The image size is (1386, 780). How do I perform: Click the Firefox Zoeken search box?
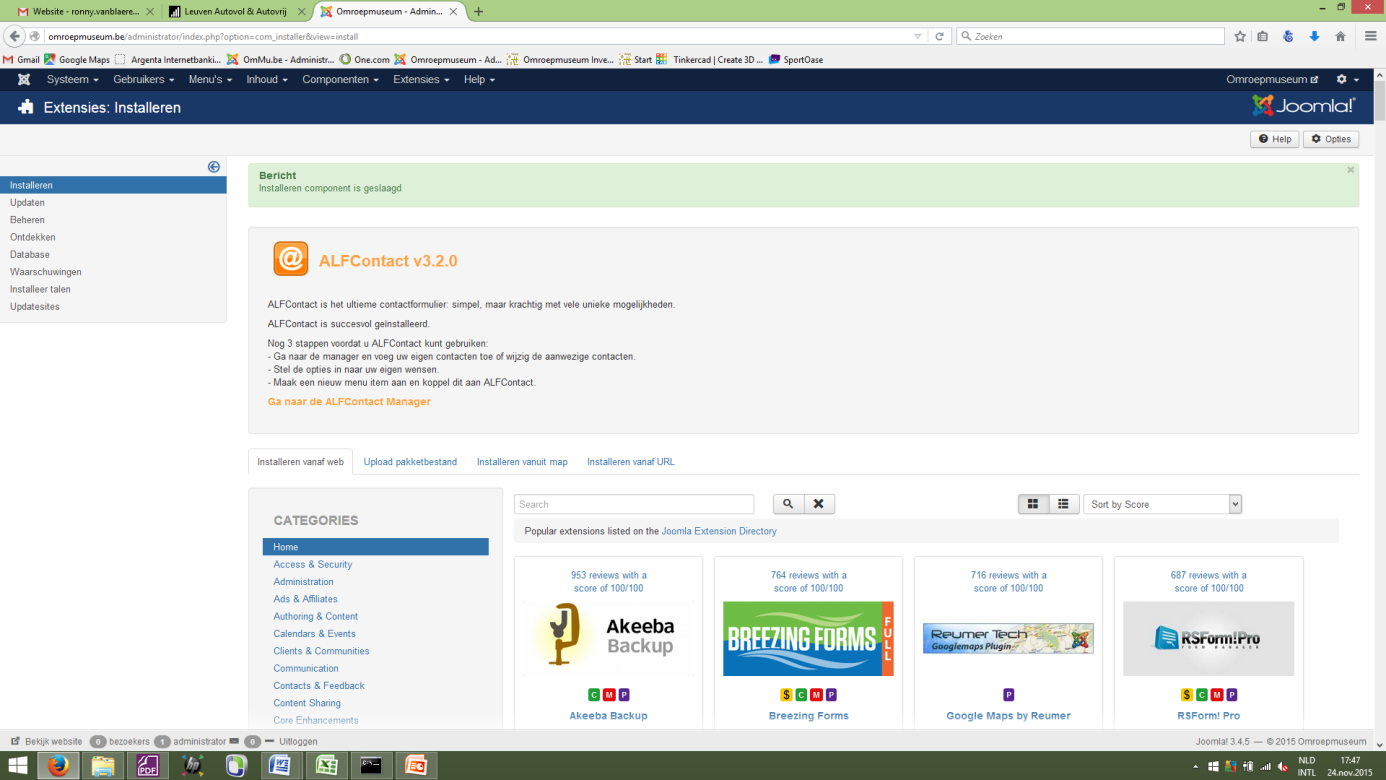point(1090,36)
